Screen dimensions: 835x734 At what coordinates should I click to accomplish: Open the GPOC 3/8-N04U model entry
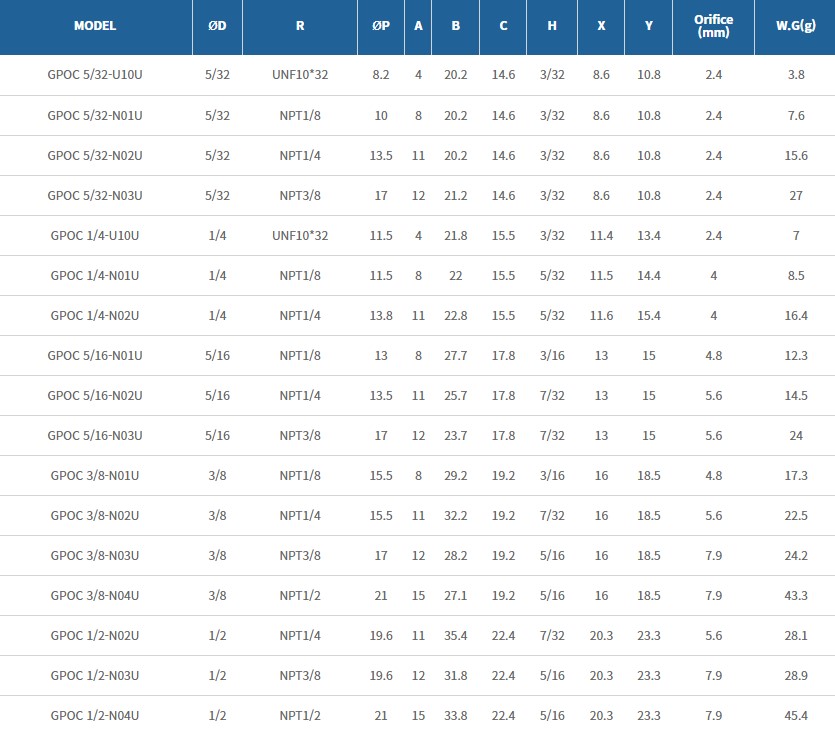[x=95, y=595]
